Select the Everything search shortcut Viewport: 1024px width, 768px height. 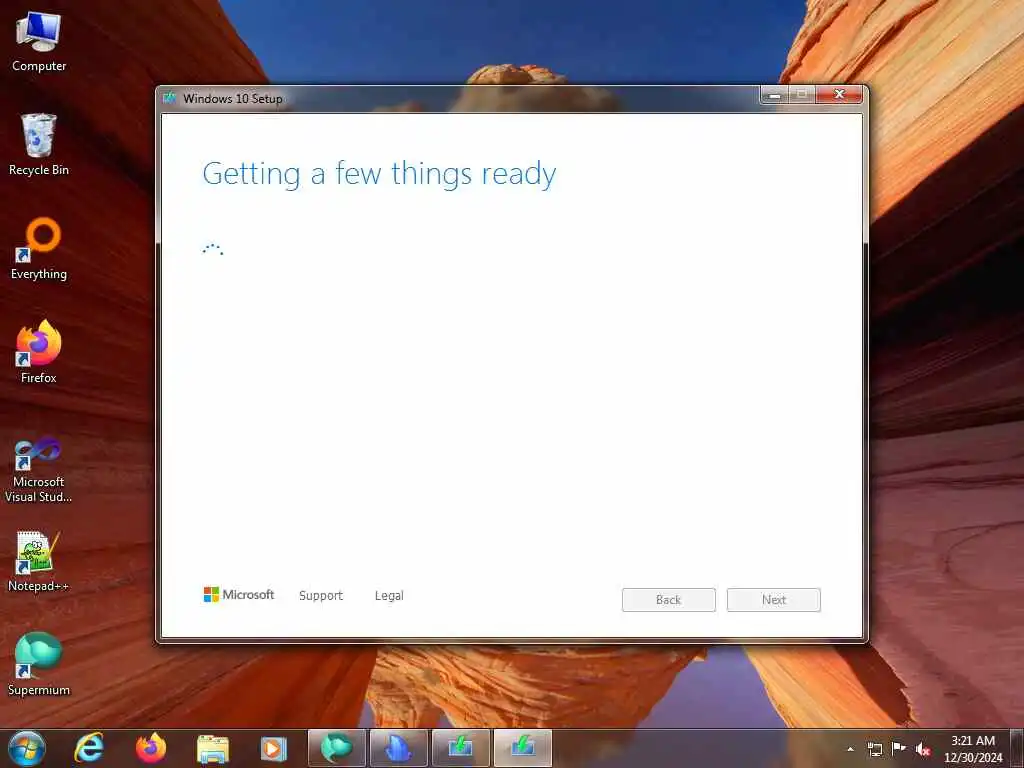[x=39, y=249]
